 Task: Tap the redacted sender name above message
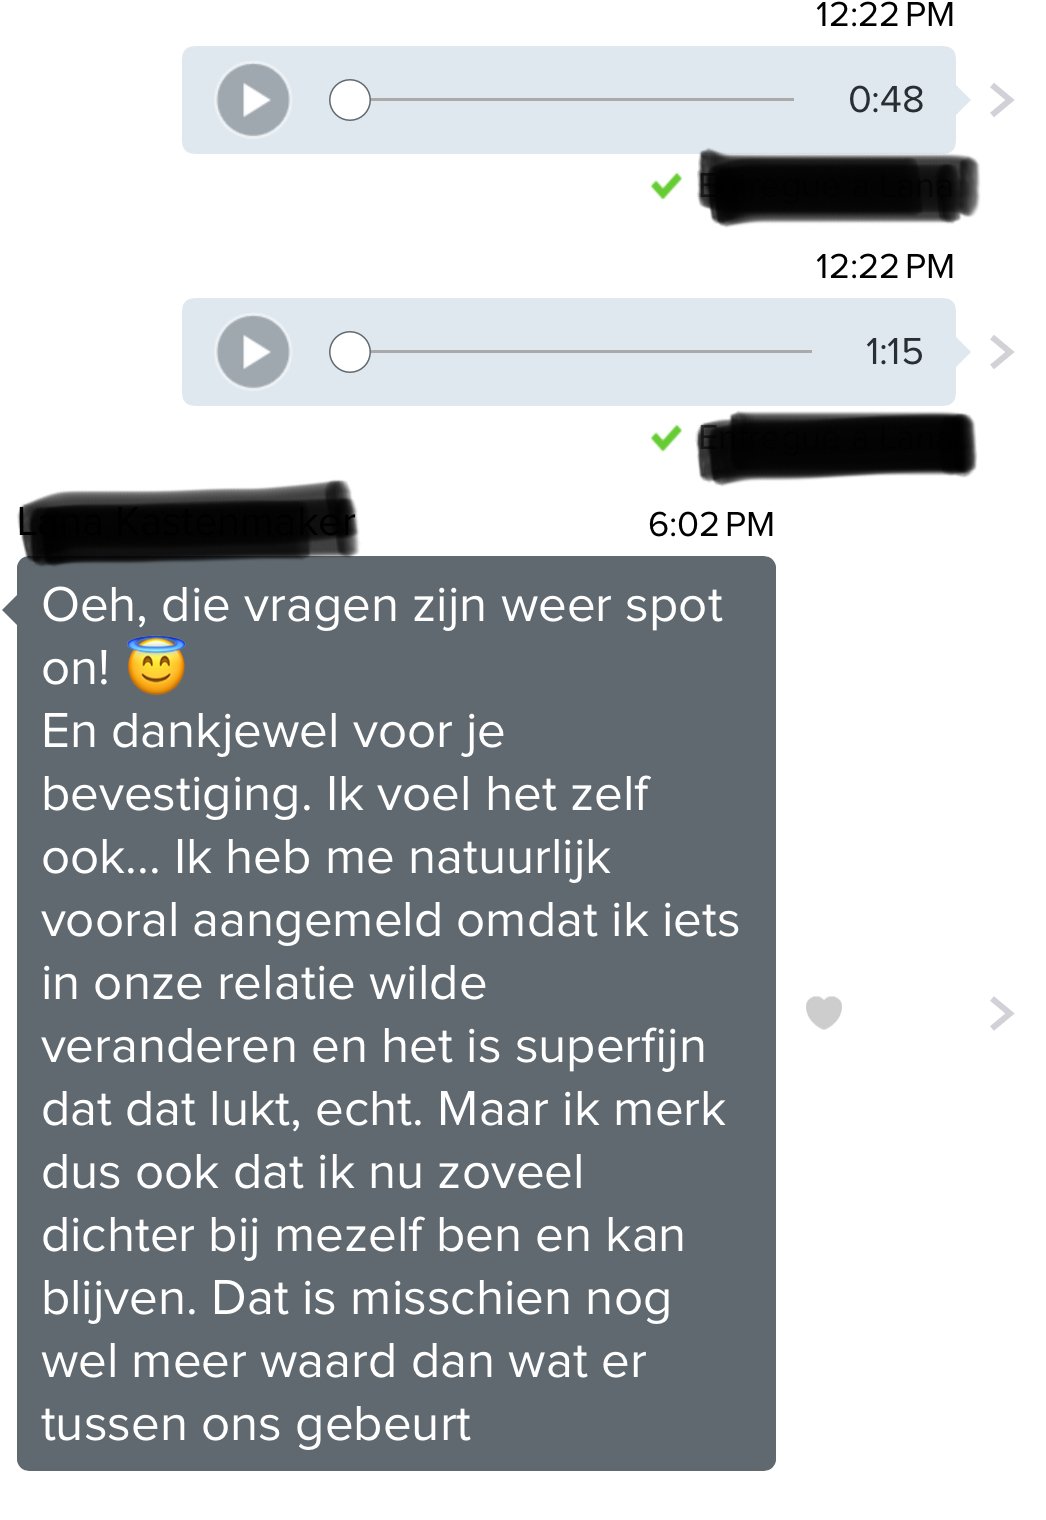point(187,520)
